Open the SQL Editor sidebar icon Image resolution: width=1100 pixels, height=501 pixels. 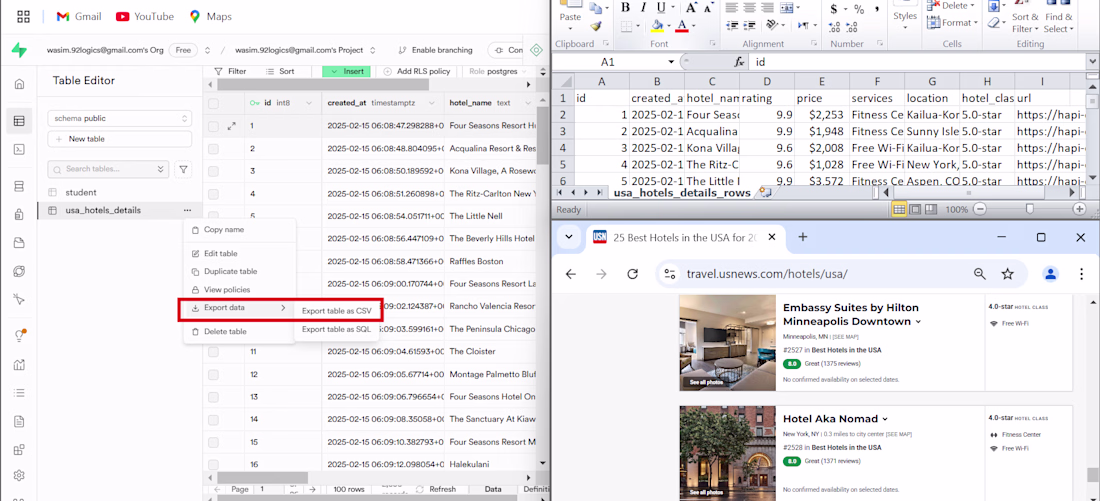pyautogui.click(x=20, y=149)
